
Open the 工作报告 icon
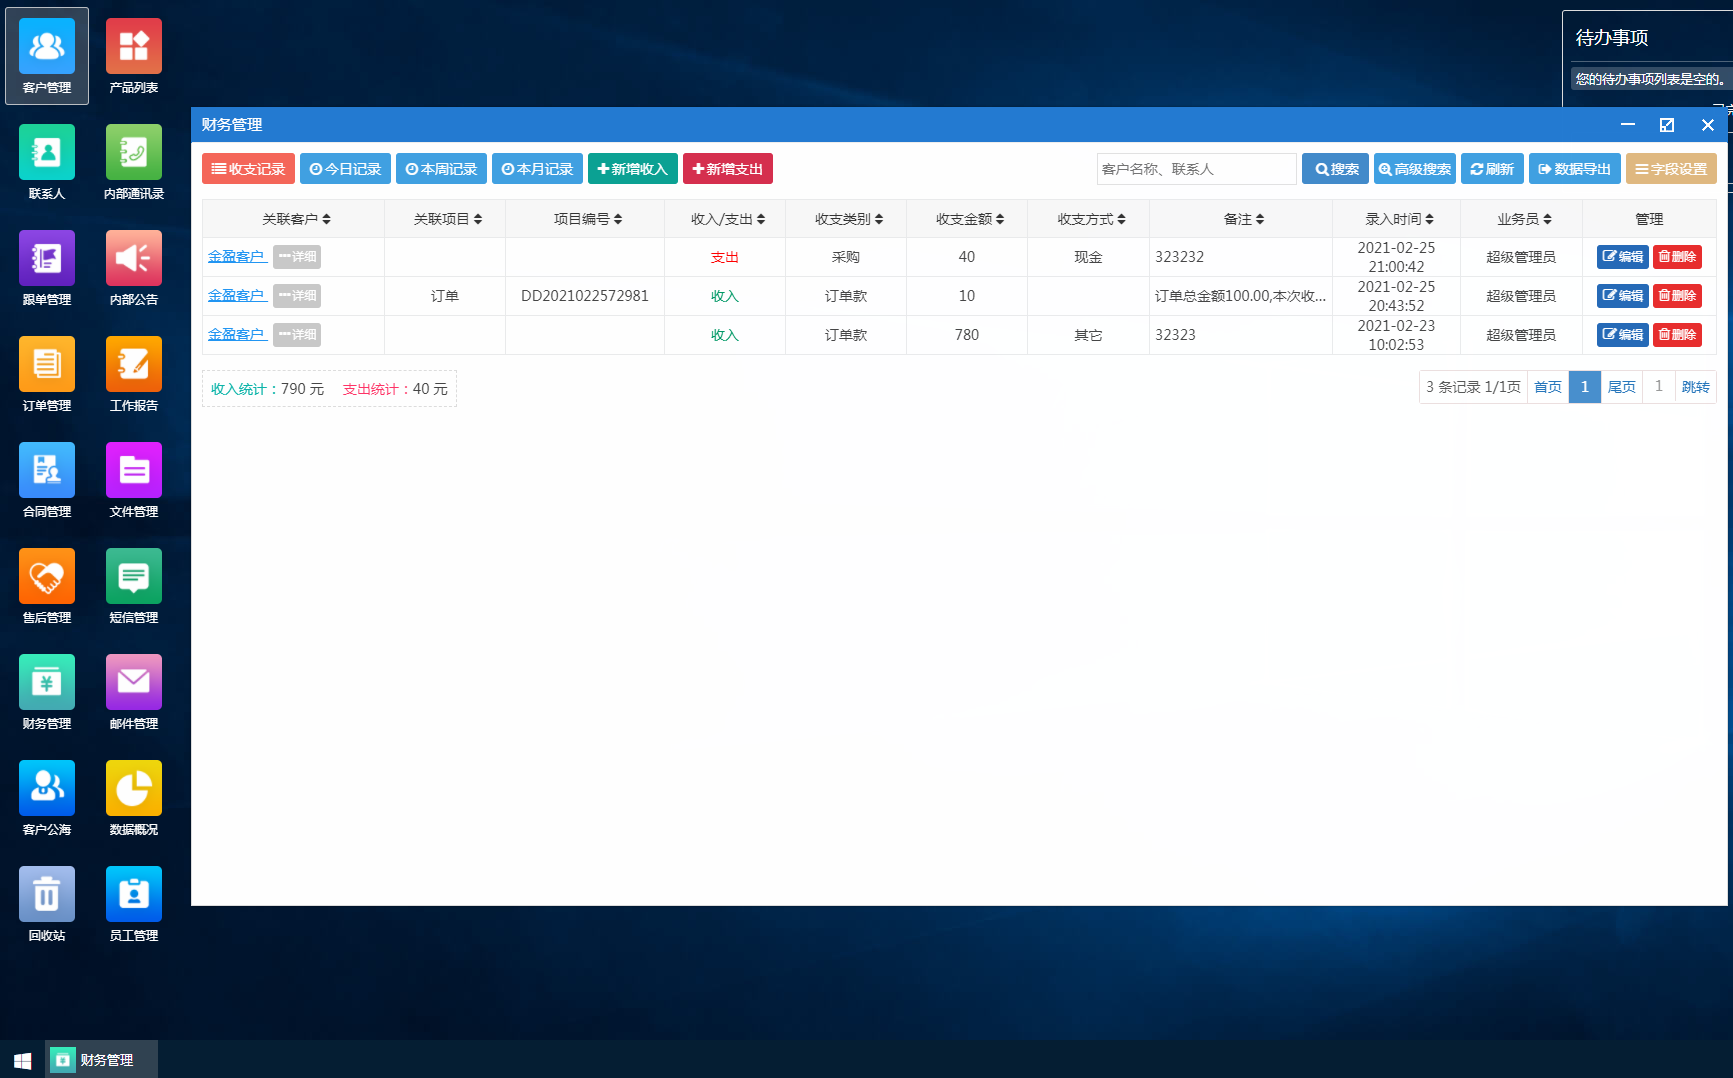coord(134,374)
